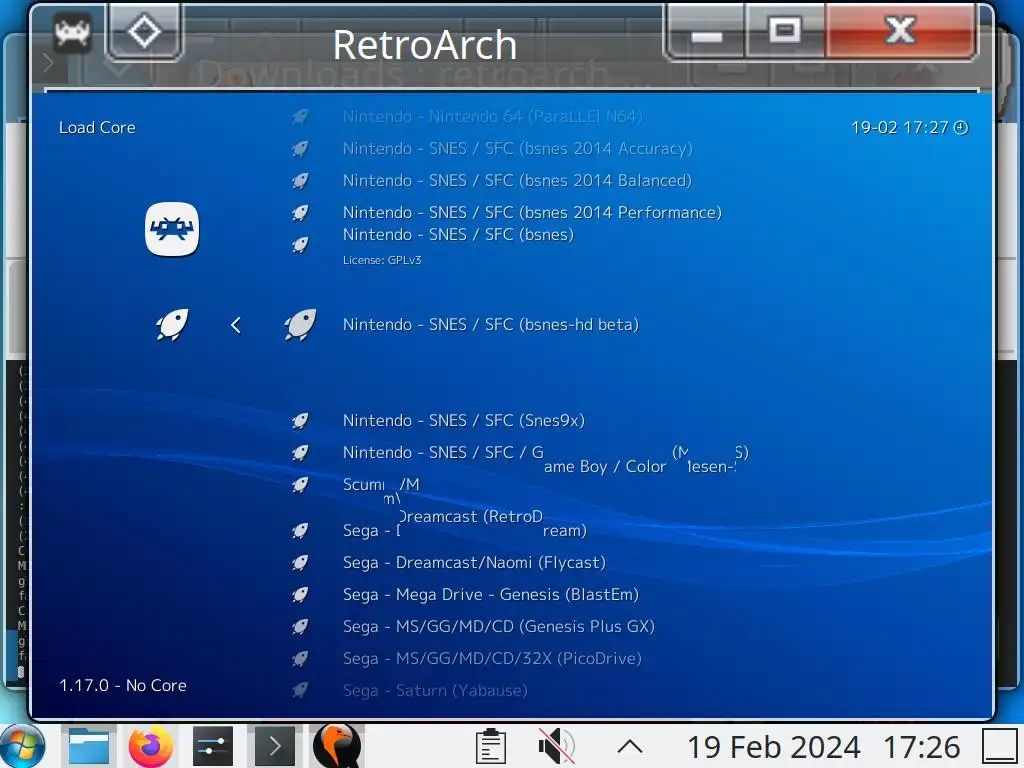The width and height of the screenshot is (1024, 768).
Task: Click rocket icon next to BlastEm core
Action: click(x=300, y=594)
